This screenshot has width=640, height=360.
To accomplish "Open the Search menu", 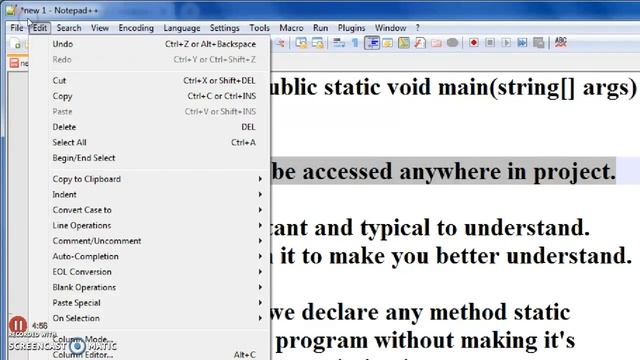I will coord(69,28).
